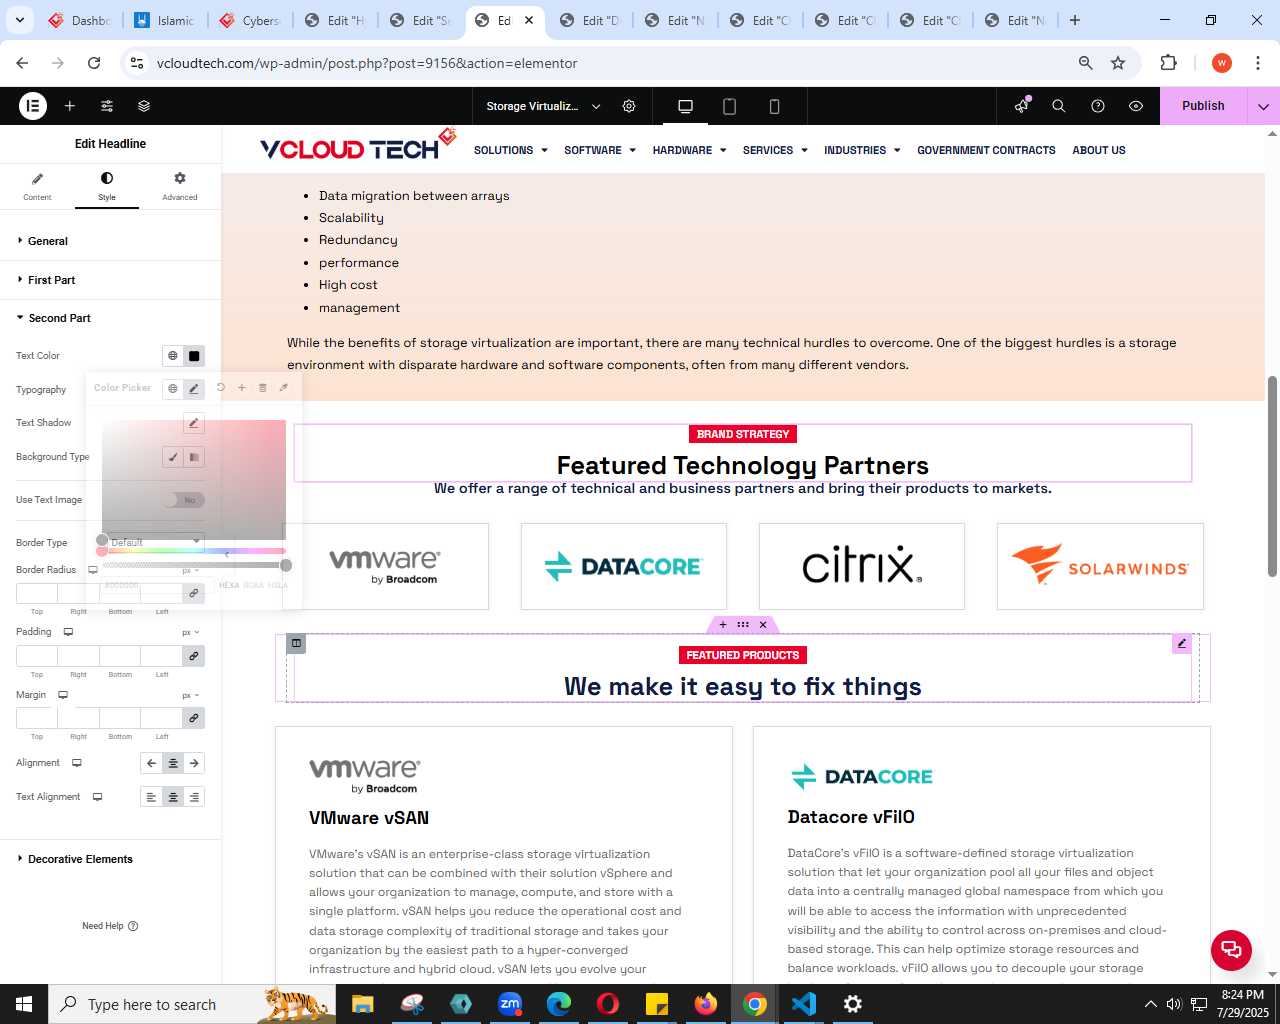Open the Storage Virtualiz.. document dropdown
The height and width of the screenshot is (1024, 1280).
pyautogui.click(x=543, y=106)
